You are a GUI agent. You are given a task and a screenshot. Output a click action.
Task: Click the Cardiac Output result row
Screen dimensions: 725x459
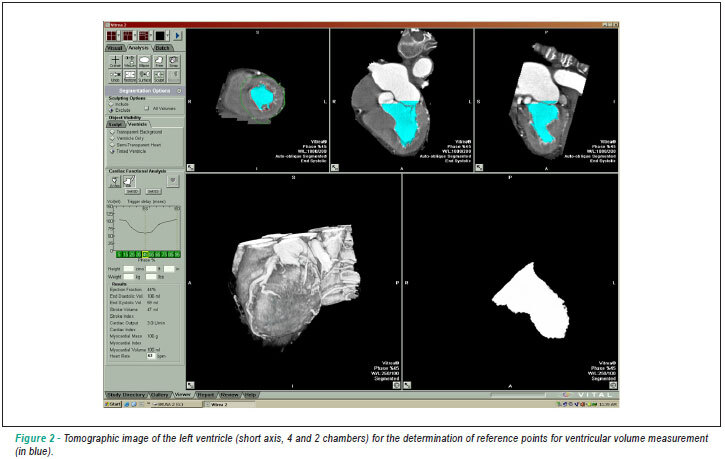pyautogui.click(x=137, y=323)
